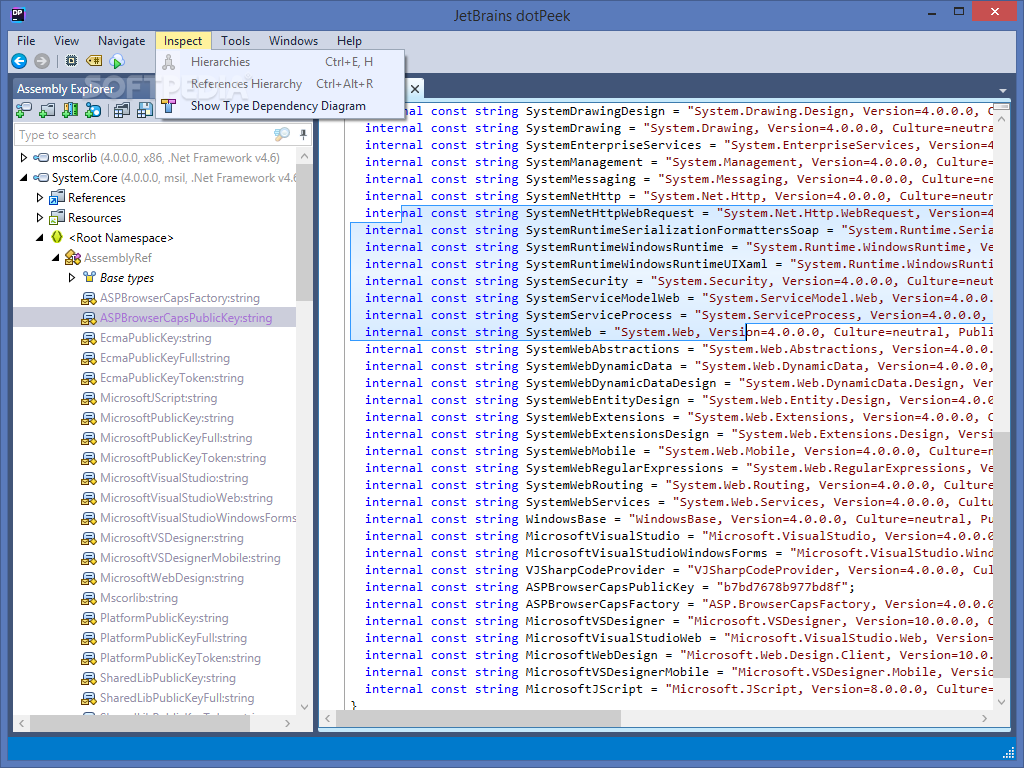Collapse the AssemblyRef class node
The width and height of the screenshot is (1024, 768).
tap(56, 258)
